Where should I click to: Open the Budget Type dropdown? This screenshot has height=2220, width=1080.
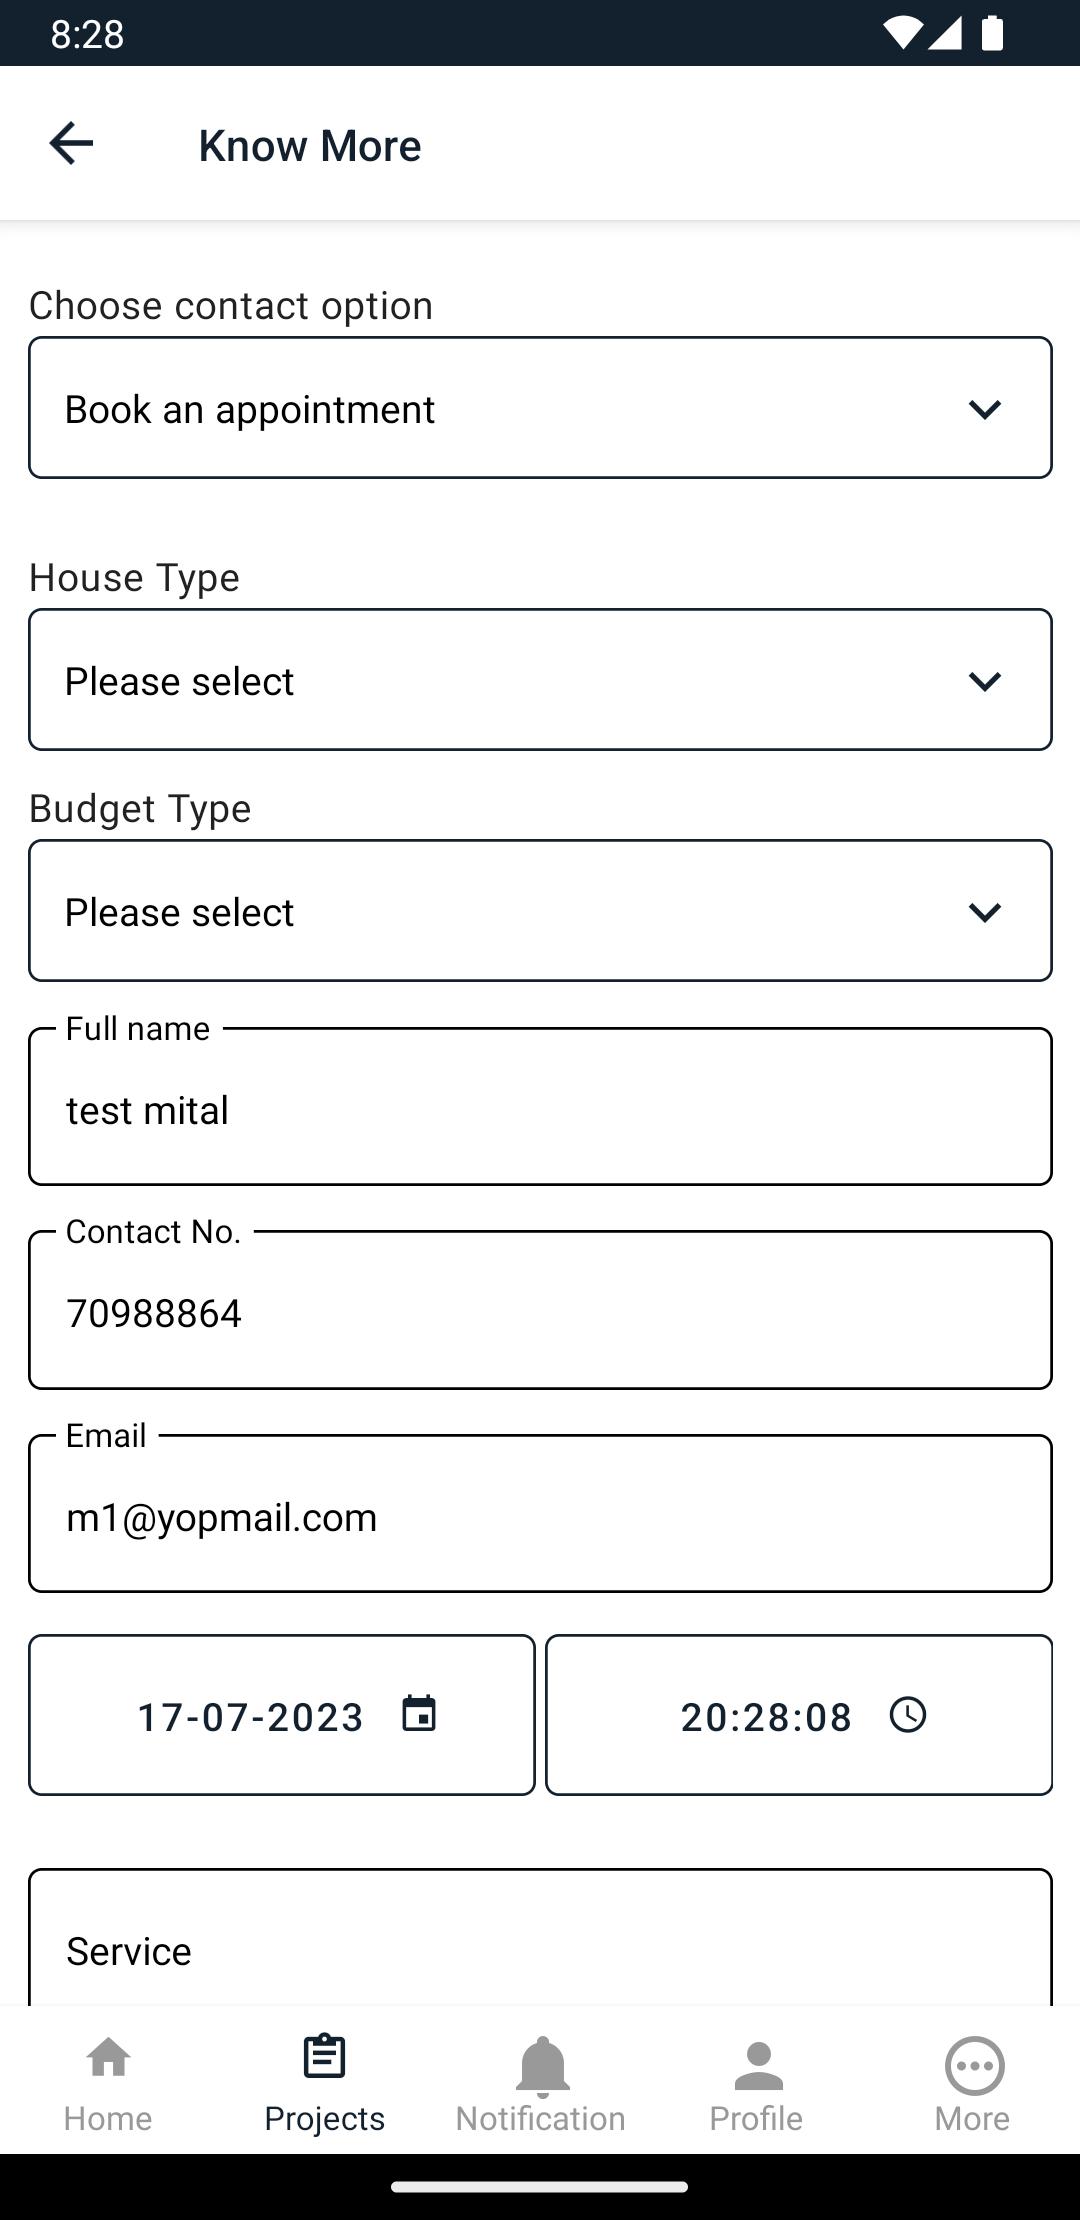(x=540, y=911)
